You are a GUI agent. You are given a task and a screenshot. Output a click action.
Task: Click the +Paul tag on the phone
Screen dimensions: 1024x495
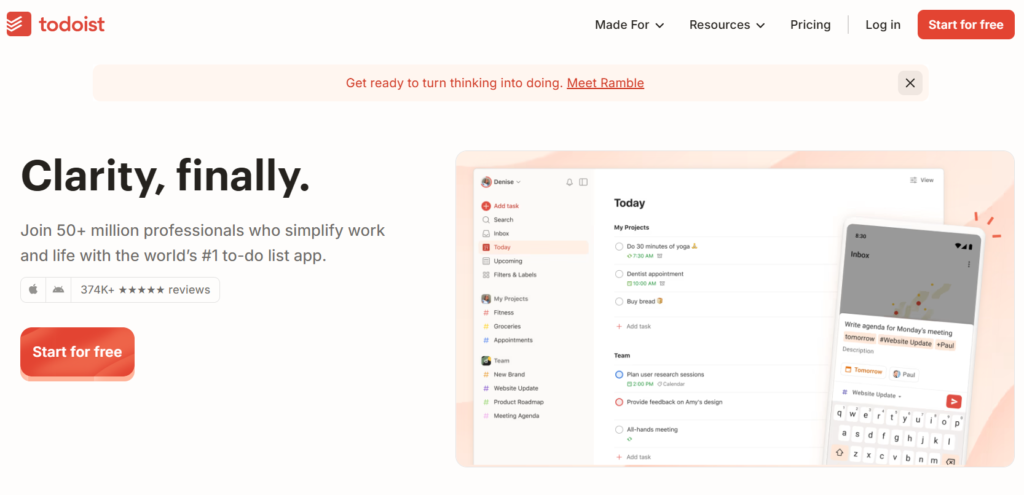pyautogui.click(x=944, y=344)
